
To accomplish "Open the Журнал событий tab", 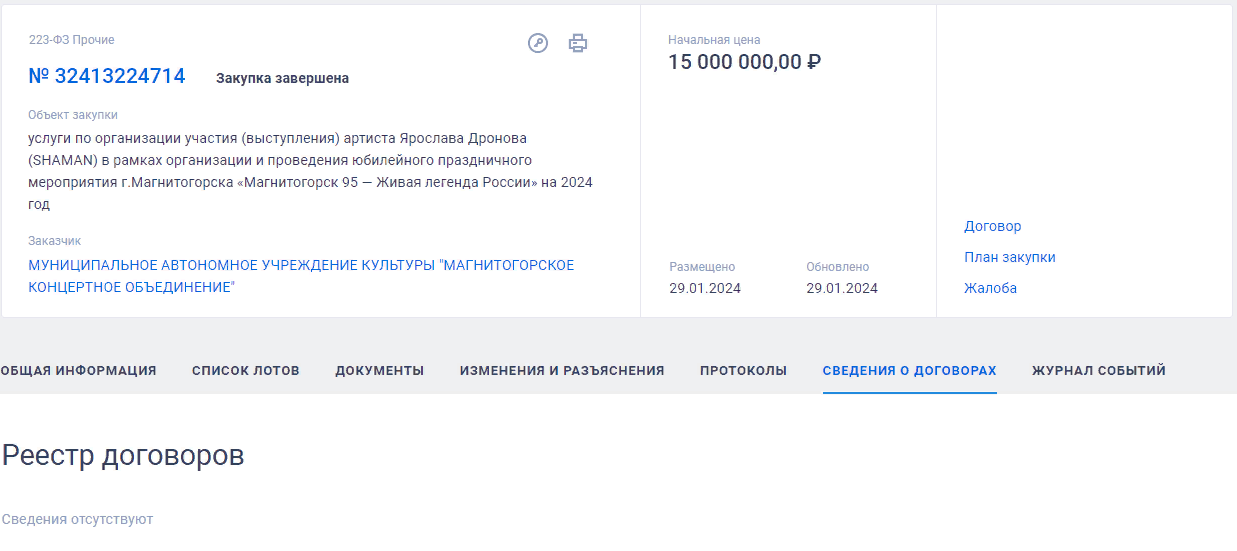I will [x=1098, y=370].
